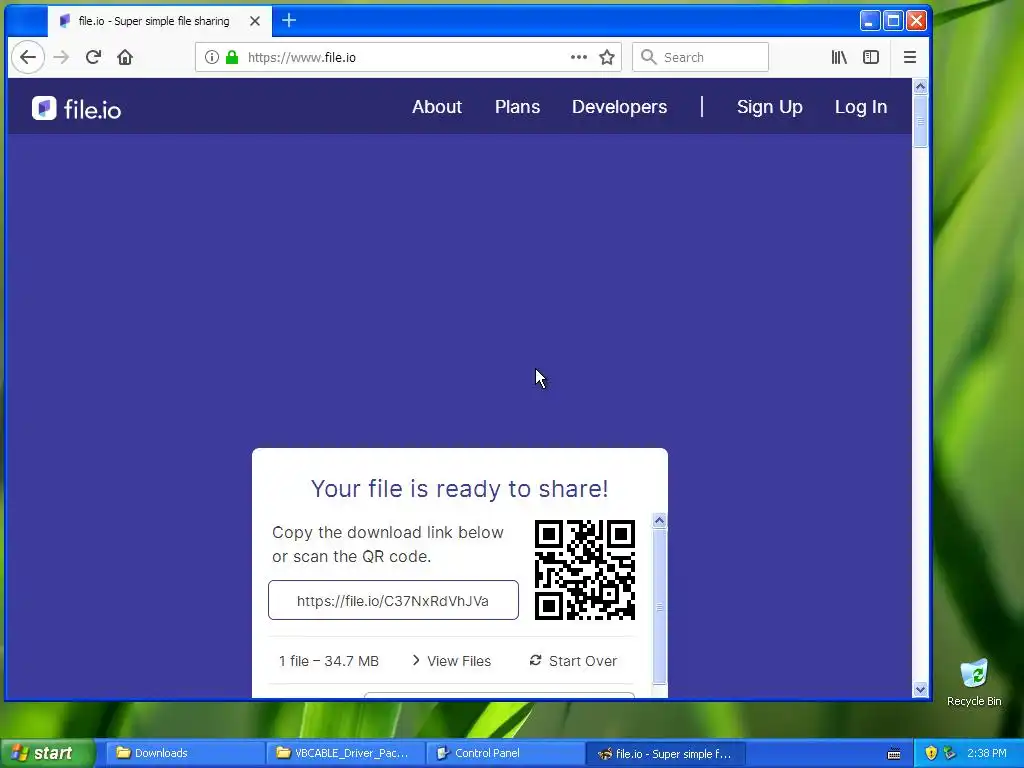
Task: Open the About page
Action: [437, 107]
